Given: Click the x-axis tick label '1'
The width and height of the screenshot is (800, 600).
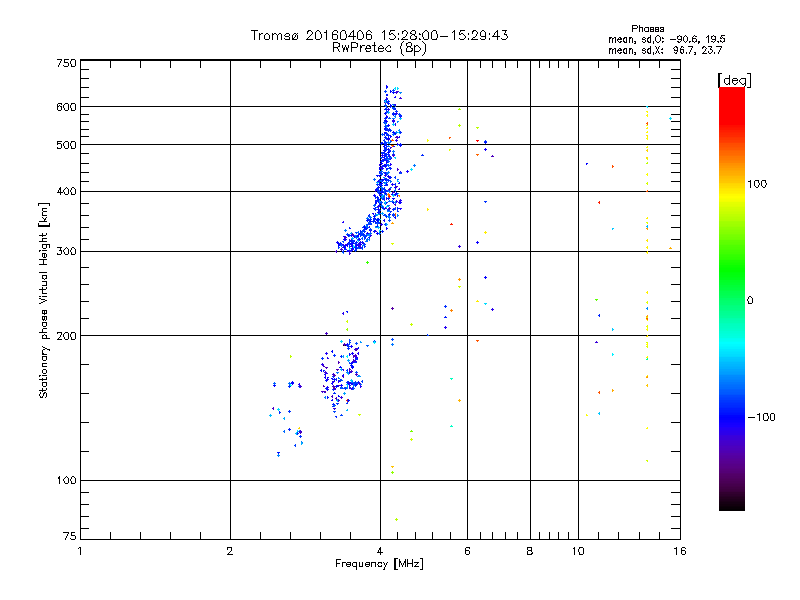Looking at the screenshot, I should pyautogui.click(x=80, y=551).
